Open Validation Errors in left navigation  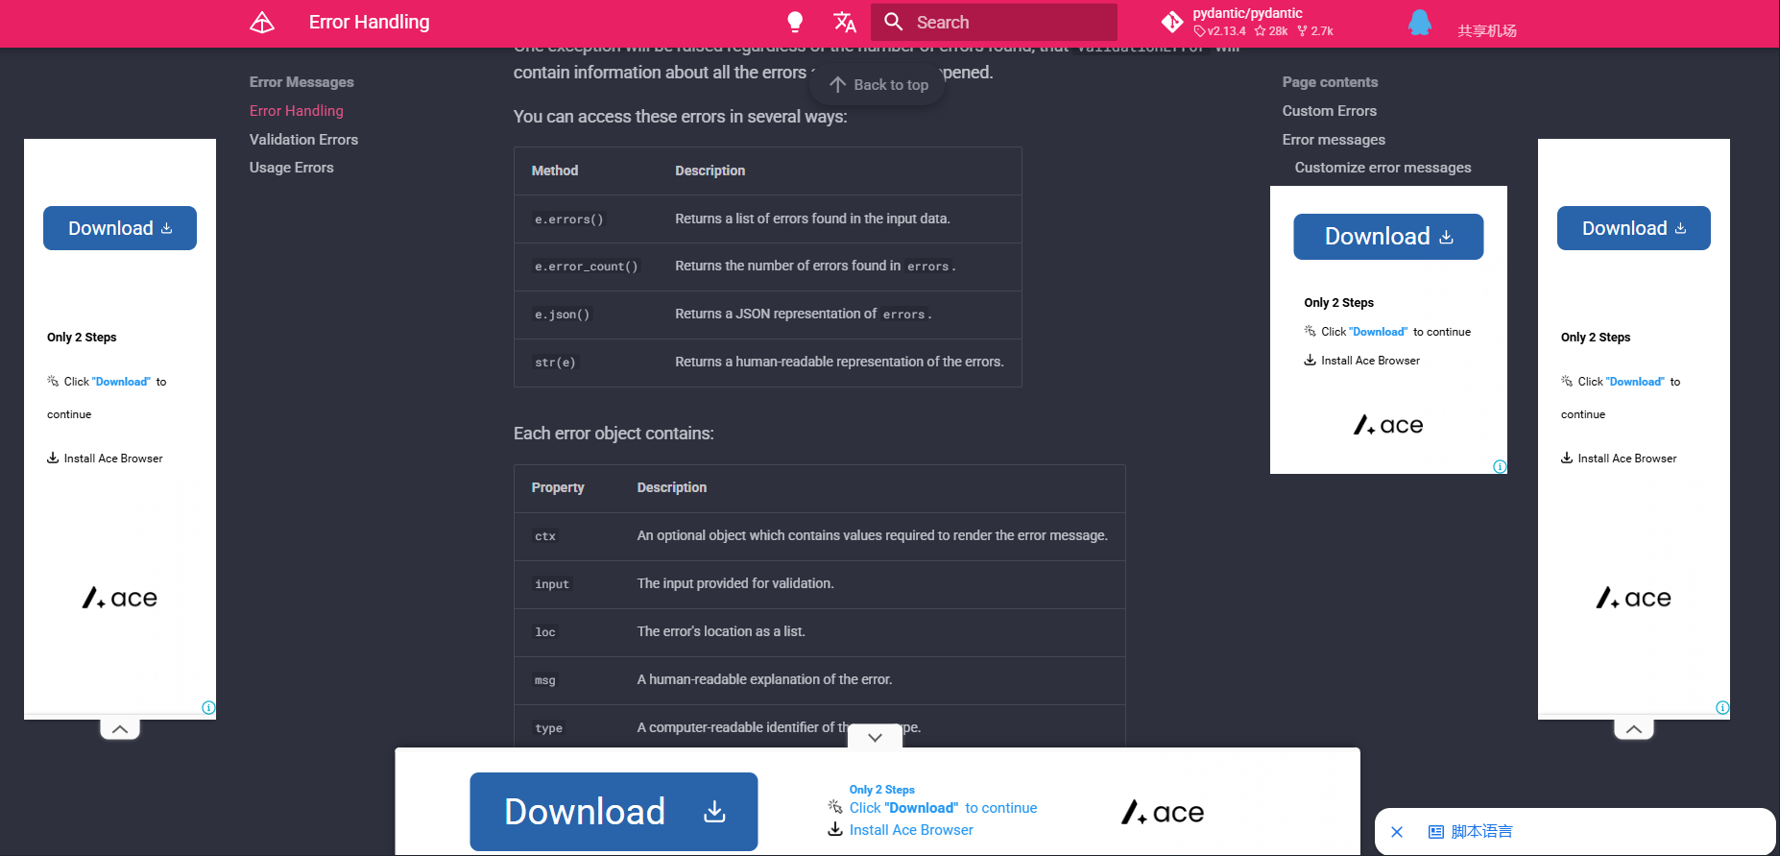(x=303, y=139)
